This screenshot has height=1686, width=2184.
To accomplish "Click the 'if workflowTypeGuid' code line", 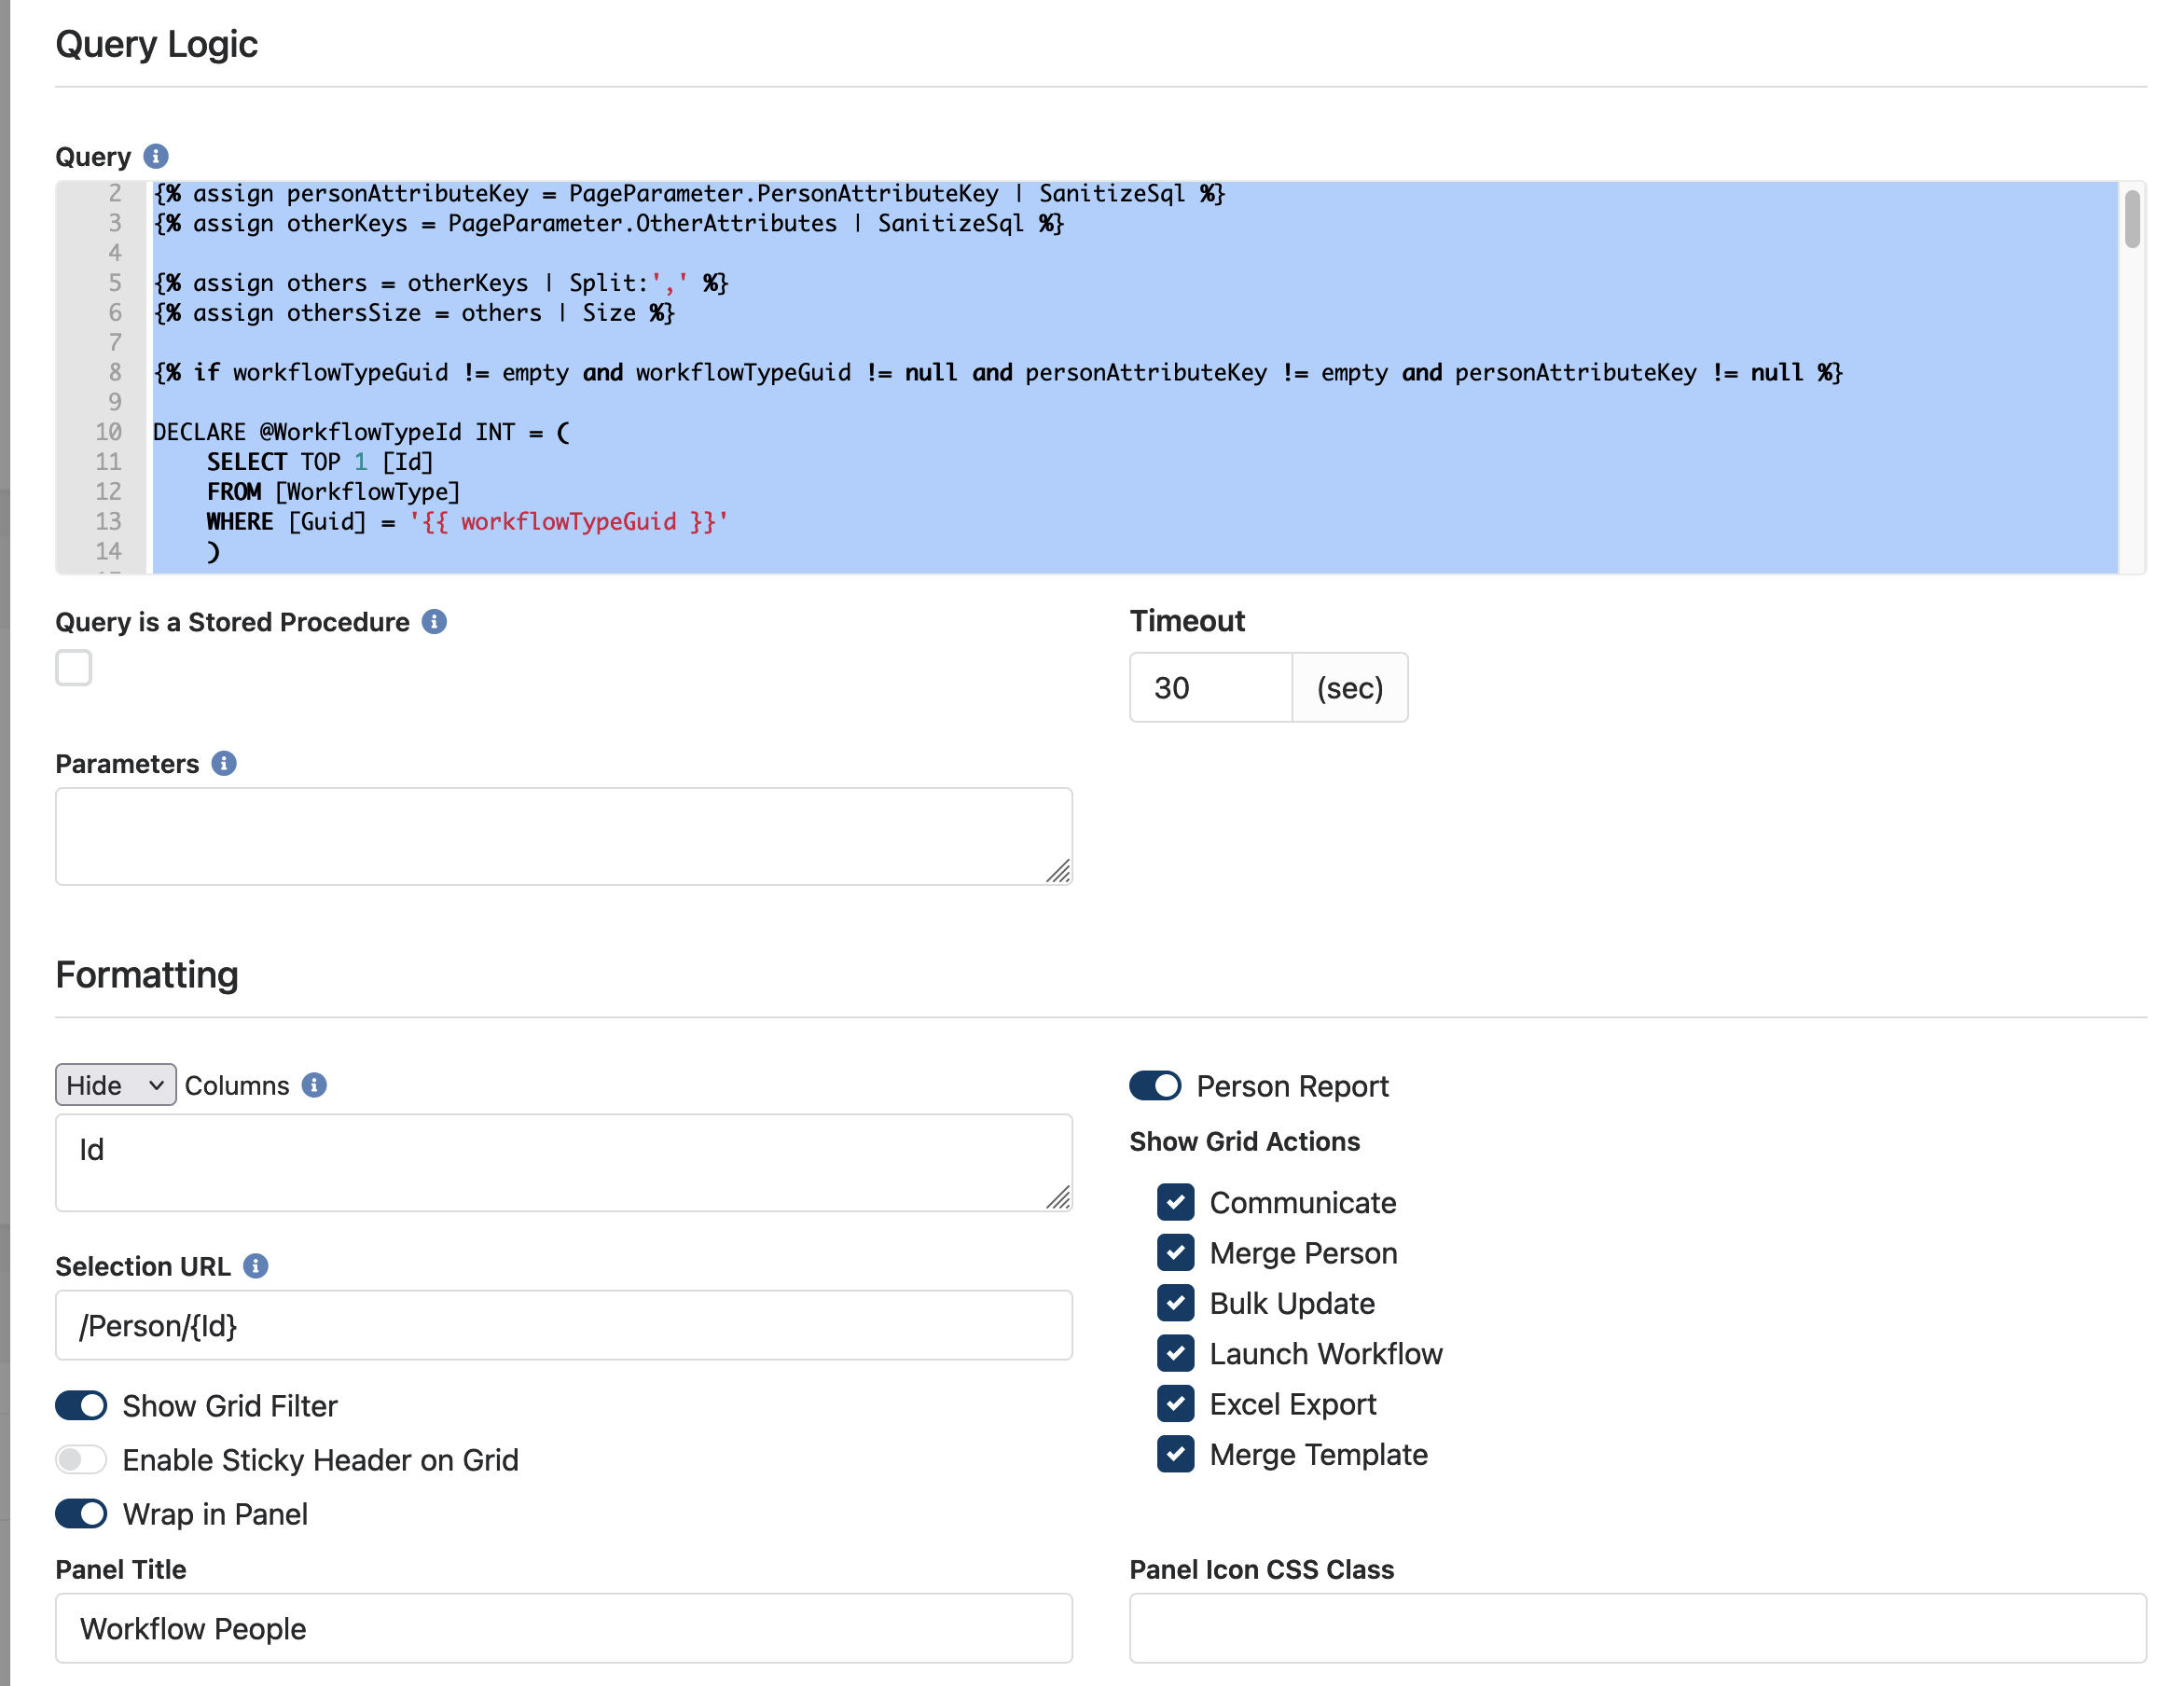I will [998, 373].
